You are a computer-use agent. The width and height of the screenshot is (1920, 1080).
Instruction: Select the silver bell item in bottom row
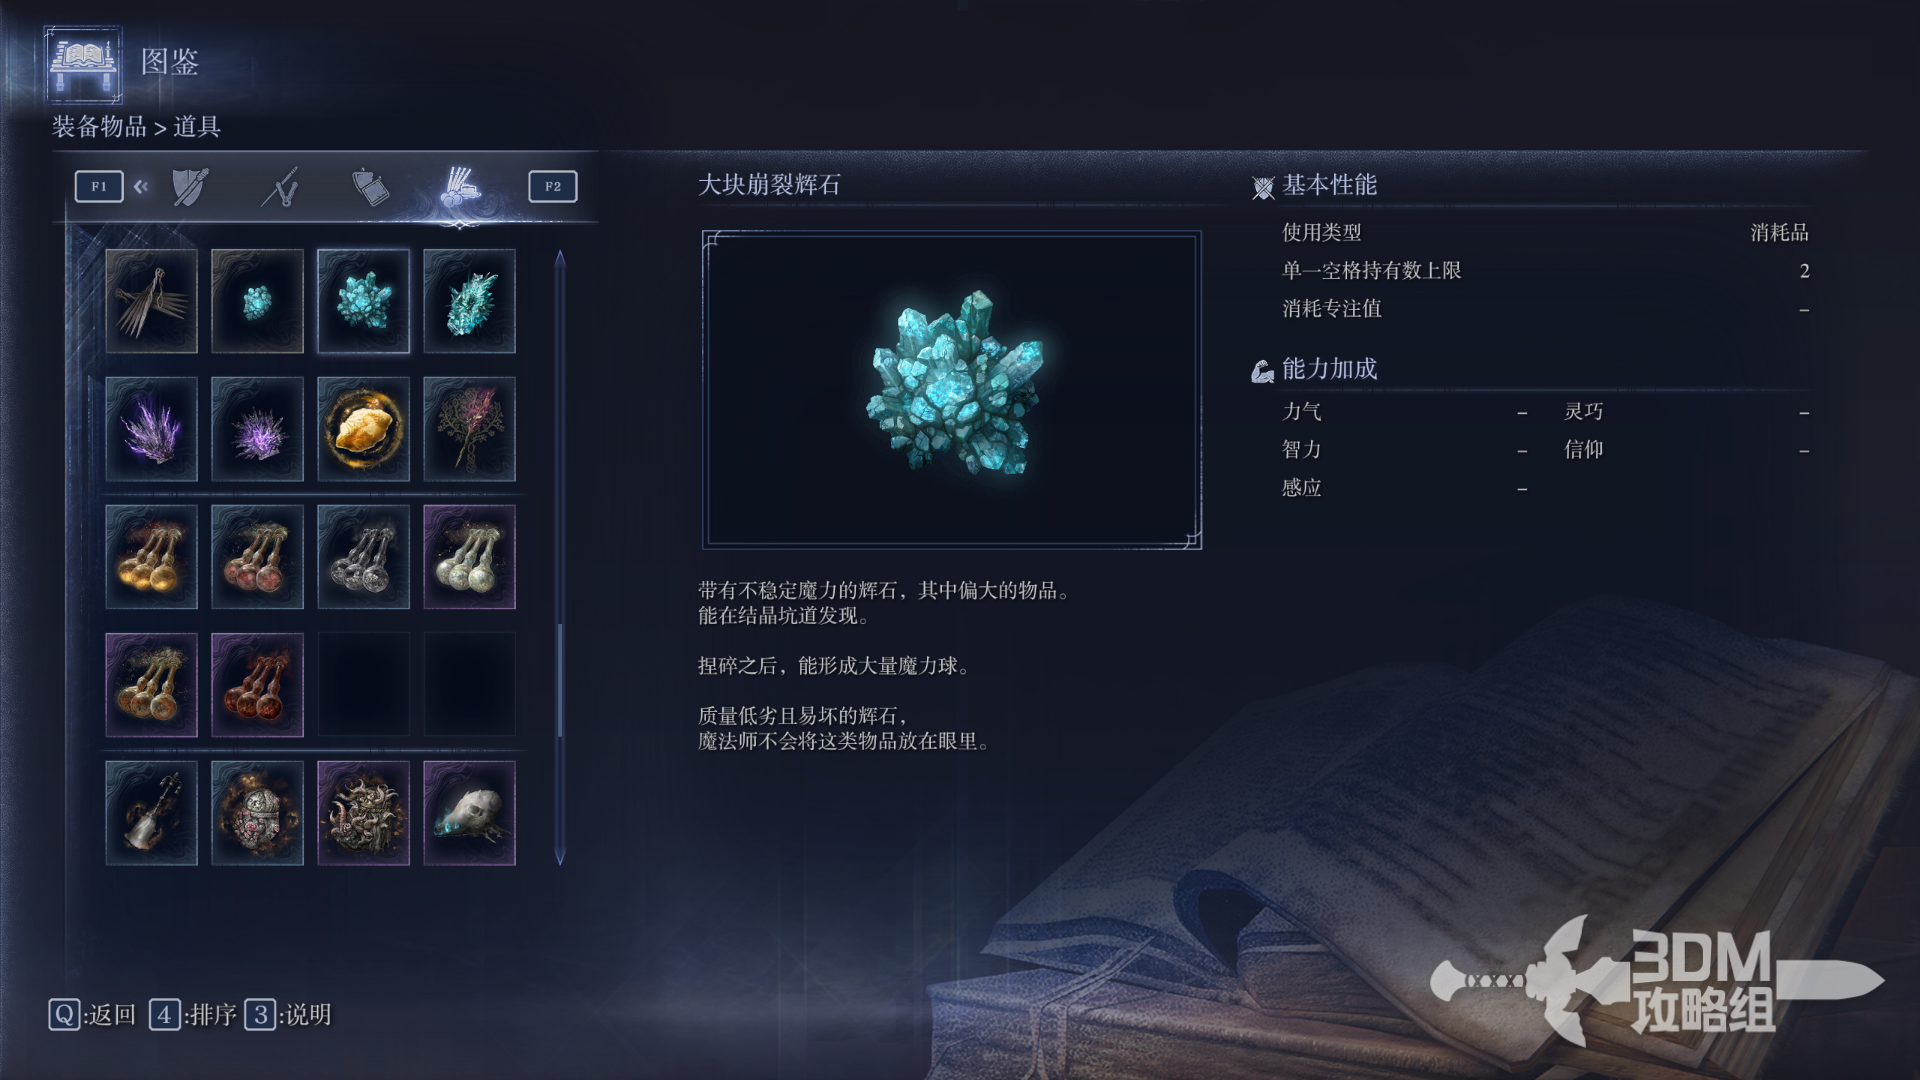click(151, 813)
